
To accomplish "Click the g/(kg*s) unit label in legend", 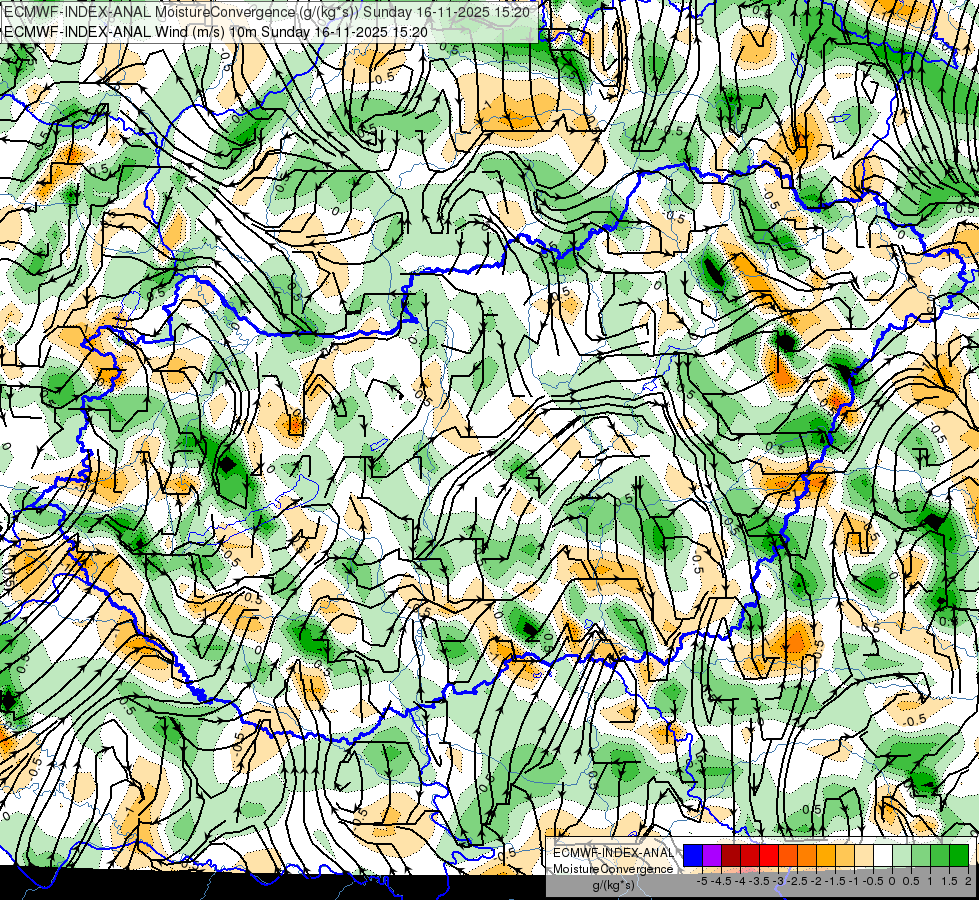I will 614,885.
